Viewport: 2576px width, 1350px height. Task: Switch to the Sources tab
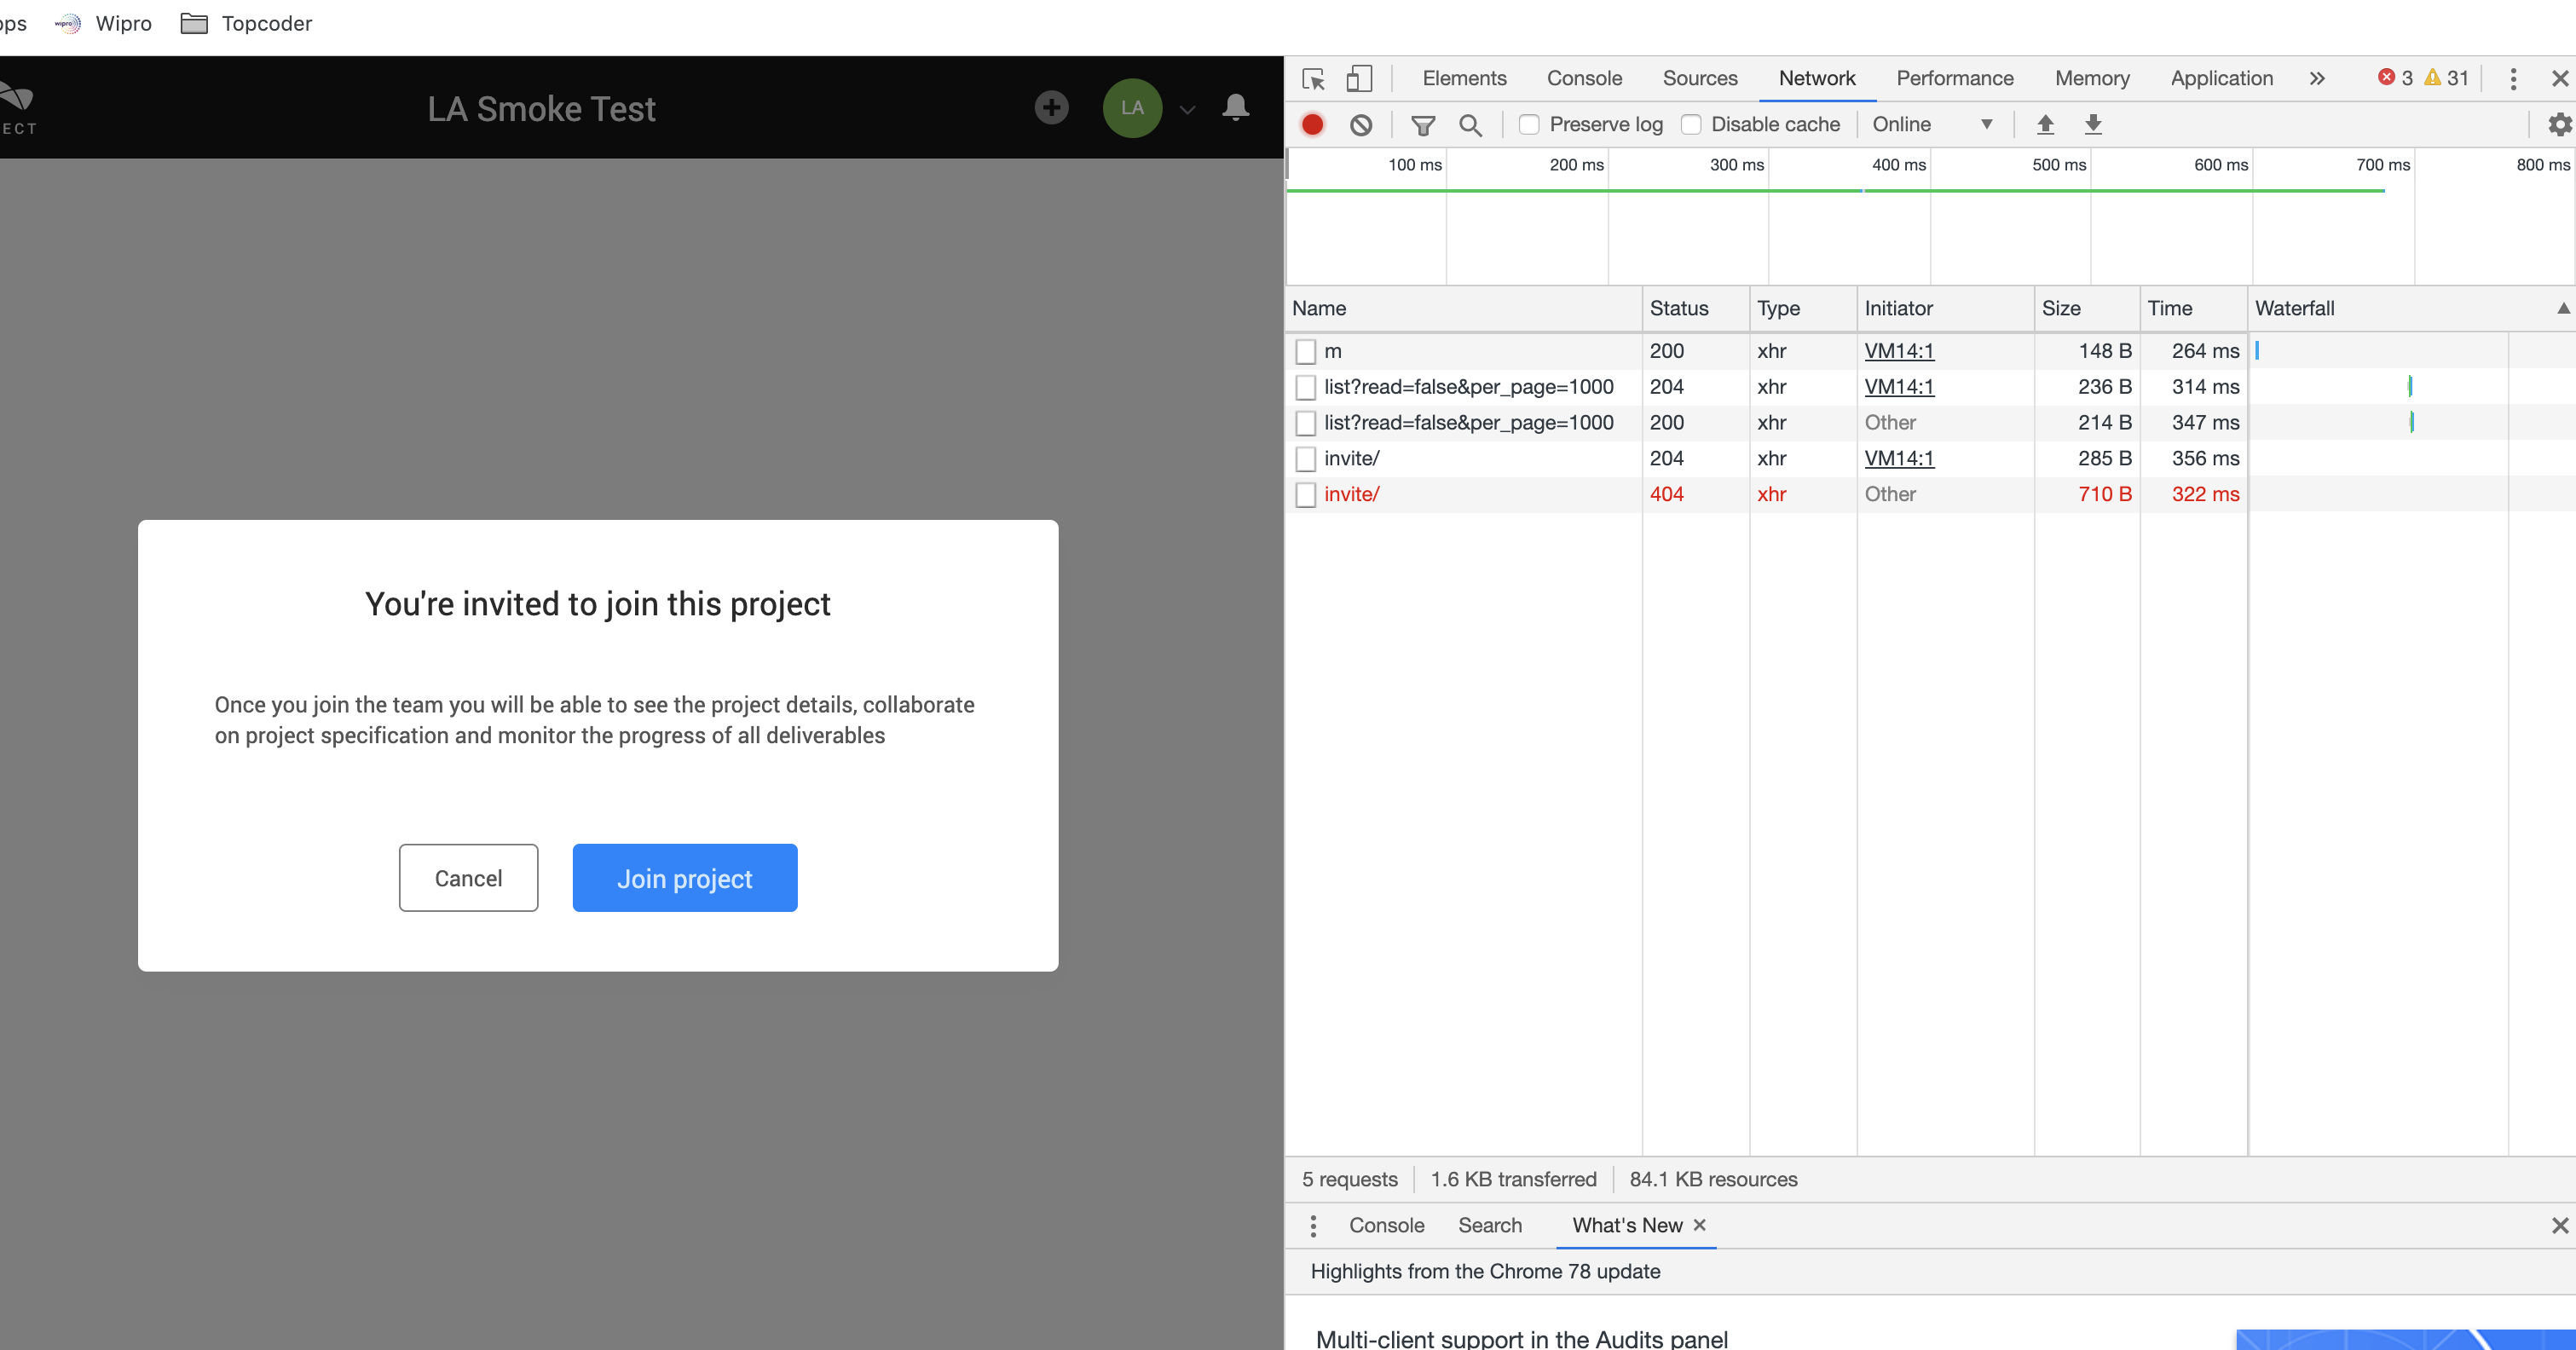coord(1699,78)
